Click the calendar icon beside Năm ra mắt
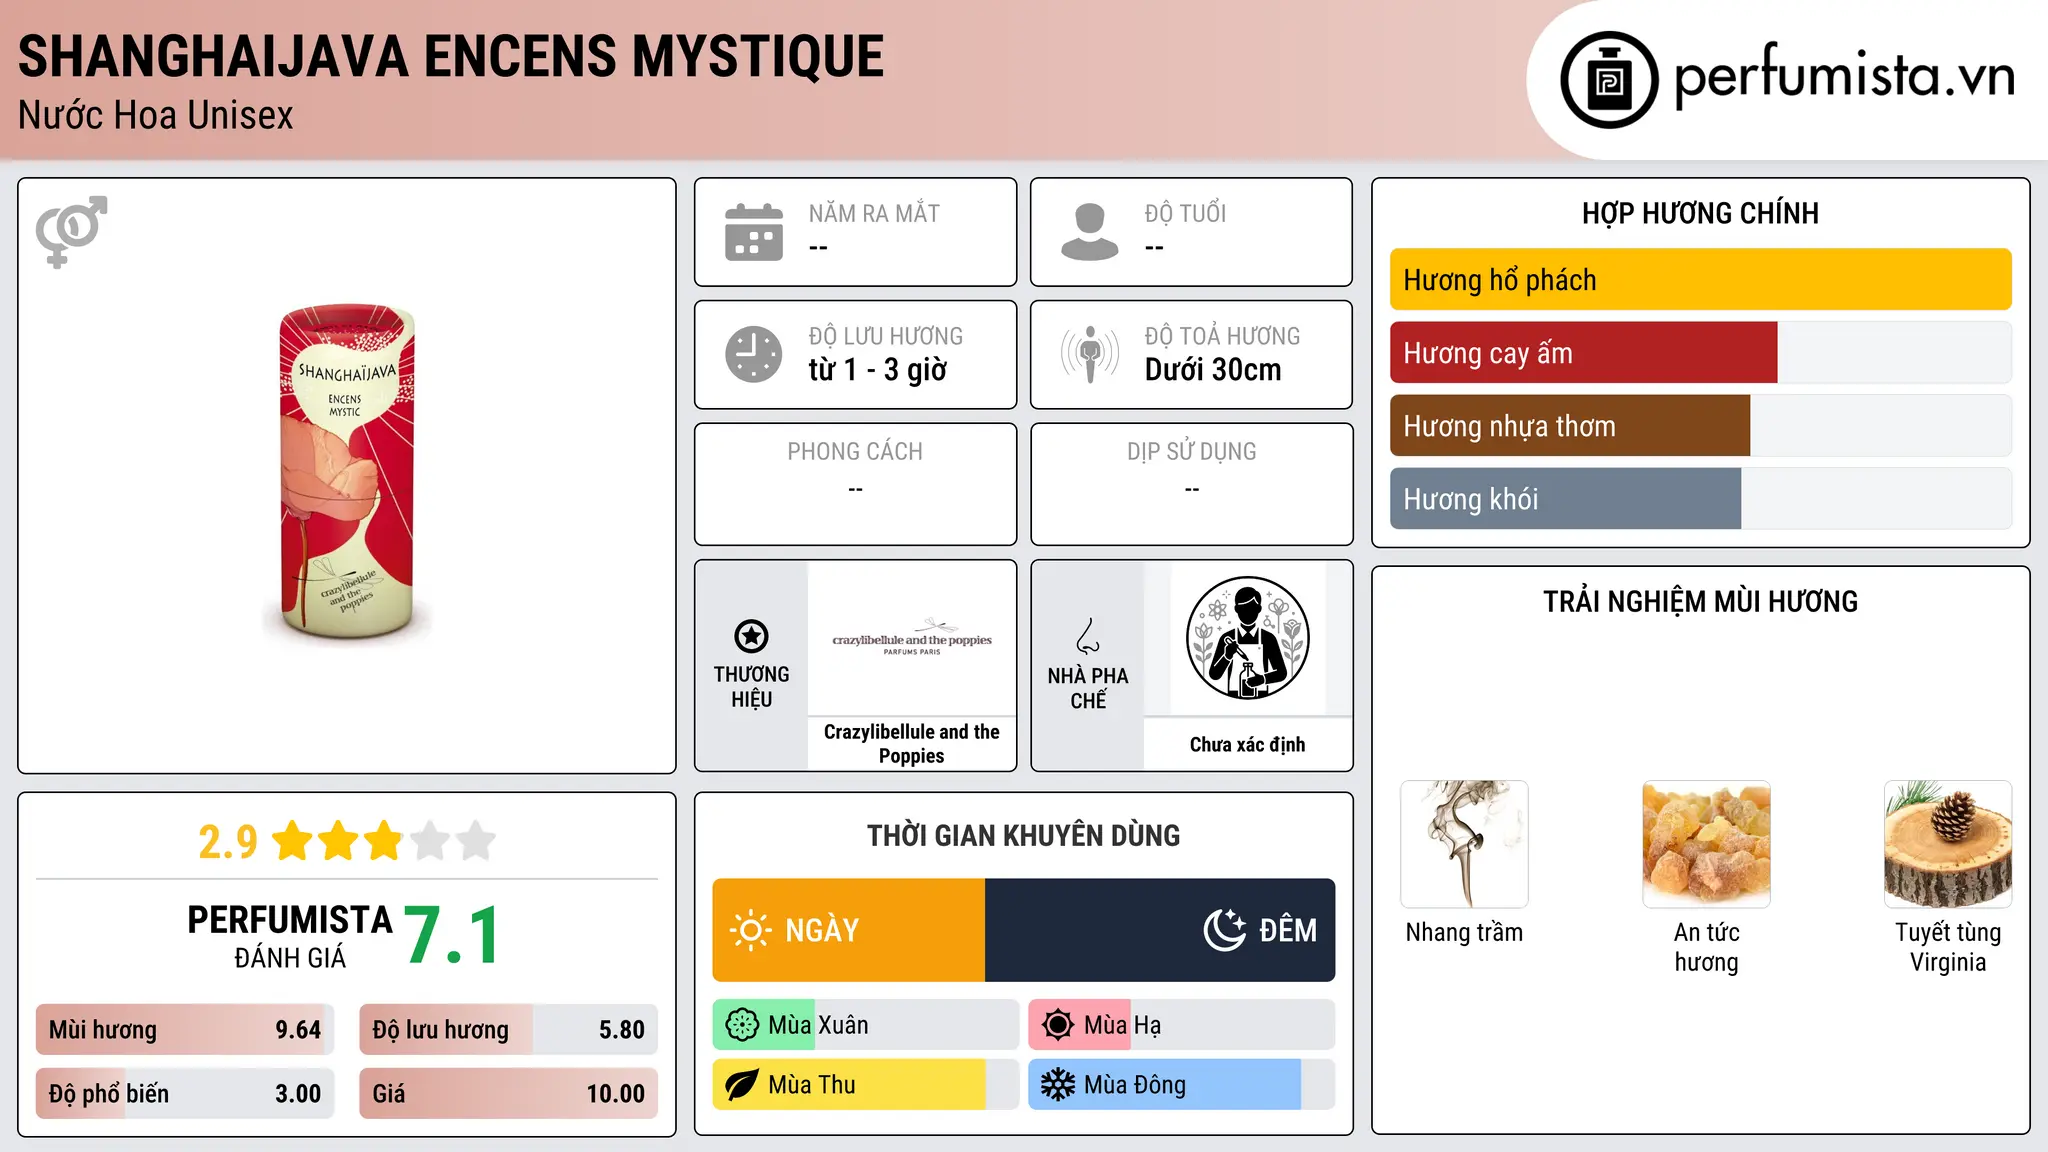The image size is (2048, 1152). pos(754,232)
